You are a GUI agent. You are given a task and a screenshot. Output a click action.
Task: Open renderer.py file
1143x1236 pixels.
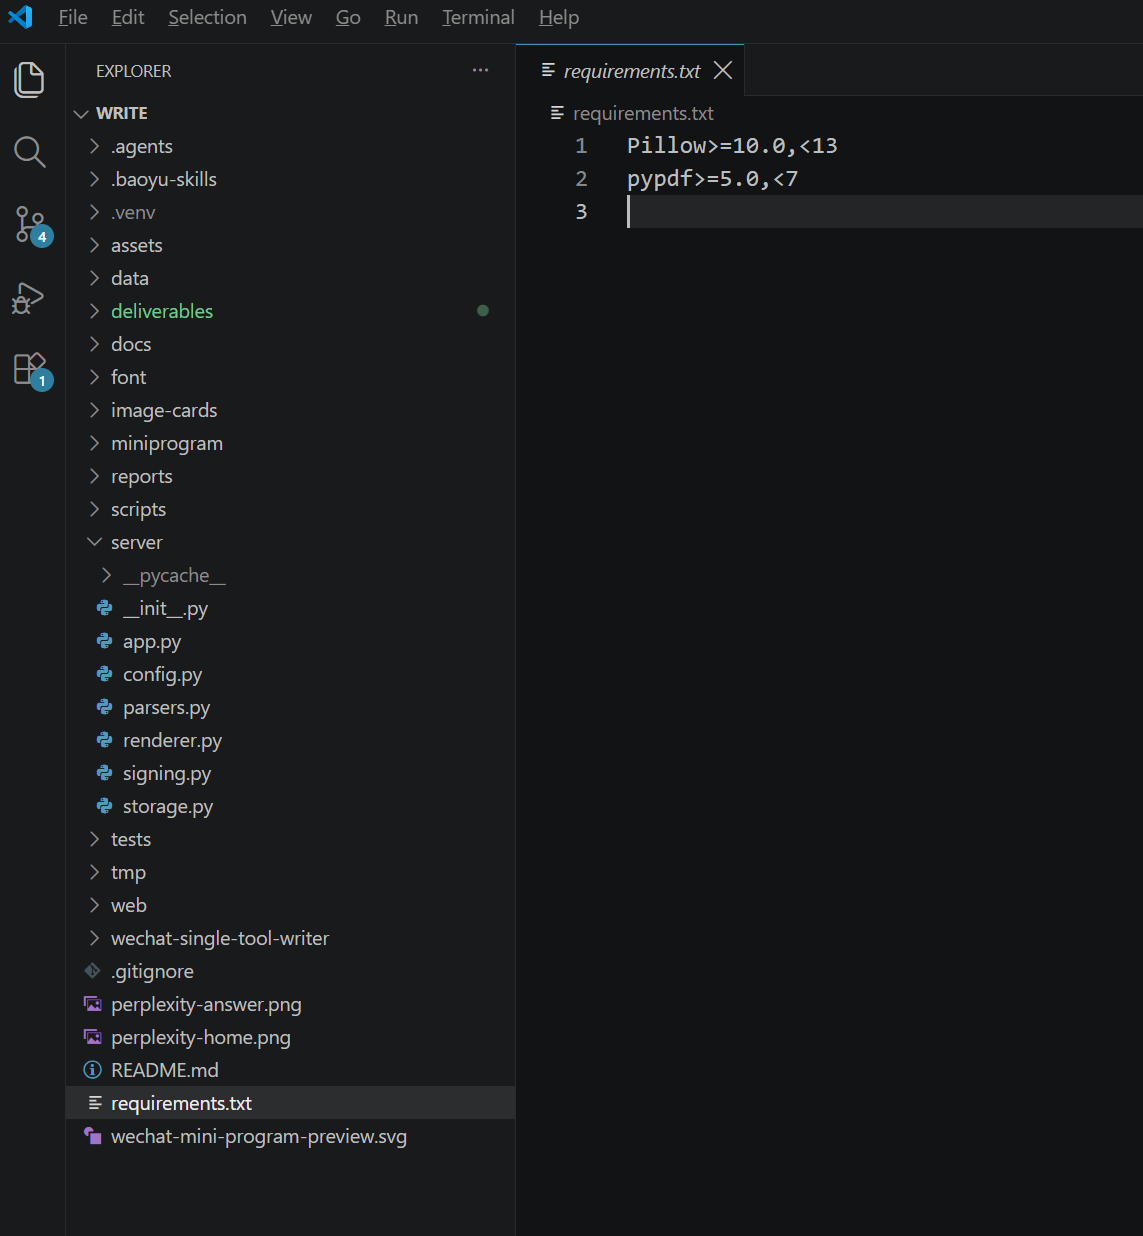coord(290,740)
